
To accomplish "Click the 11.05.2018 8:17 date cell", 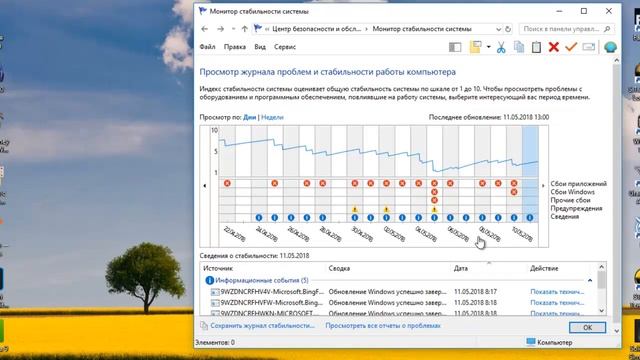I will pyautogui.click(x=475, y=292).
